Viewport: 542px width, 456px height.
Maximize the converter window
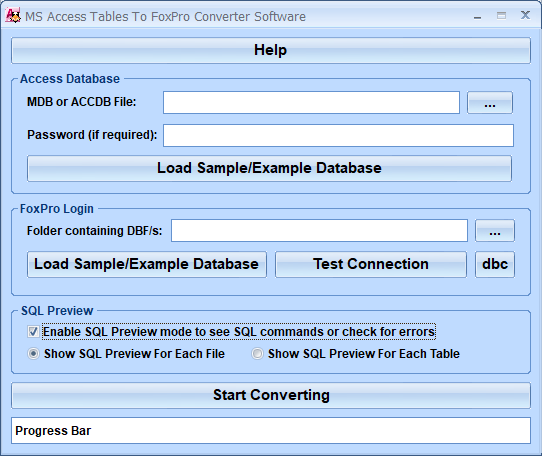pyautogui.click(x=501, y=16)
